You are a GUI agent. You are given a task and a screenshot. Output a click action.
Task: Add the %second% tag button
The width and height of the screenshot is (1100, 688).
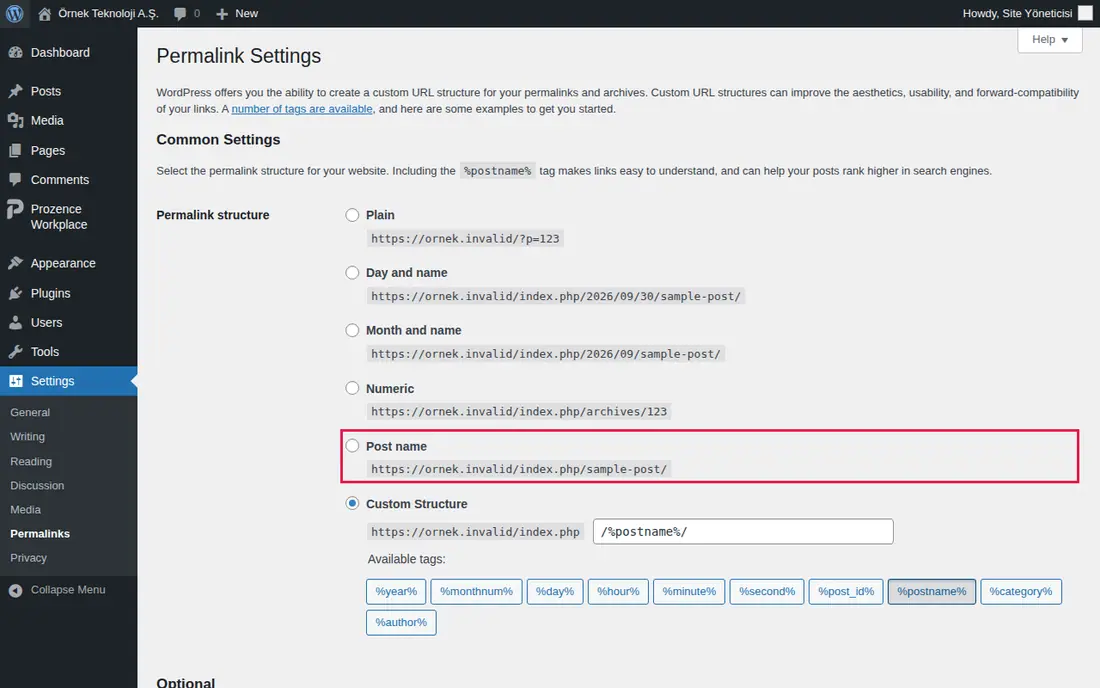point(767,591)
